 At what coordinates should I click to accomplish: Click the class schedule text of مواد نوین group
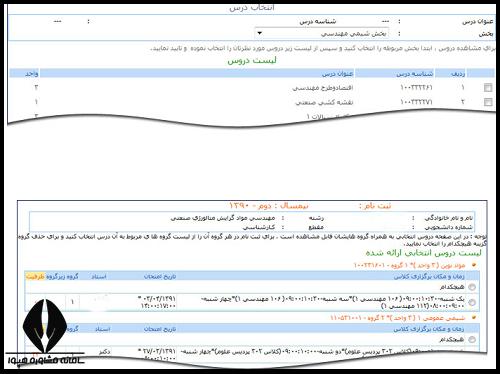tap(332, 302)
